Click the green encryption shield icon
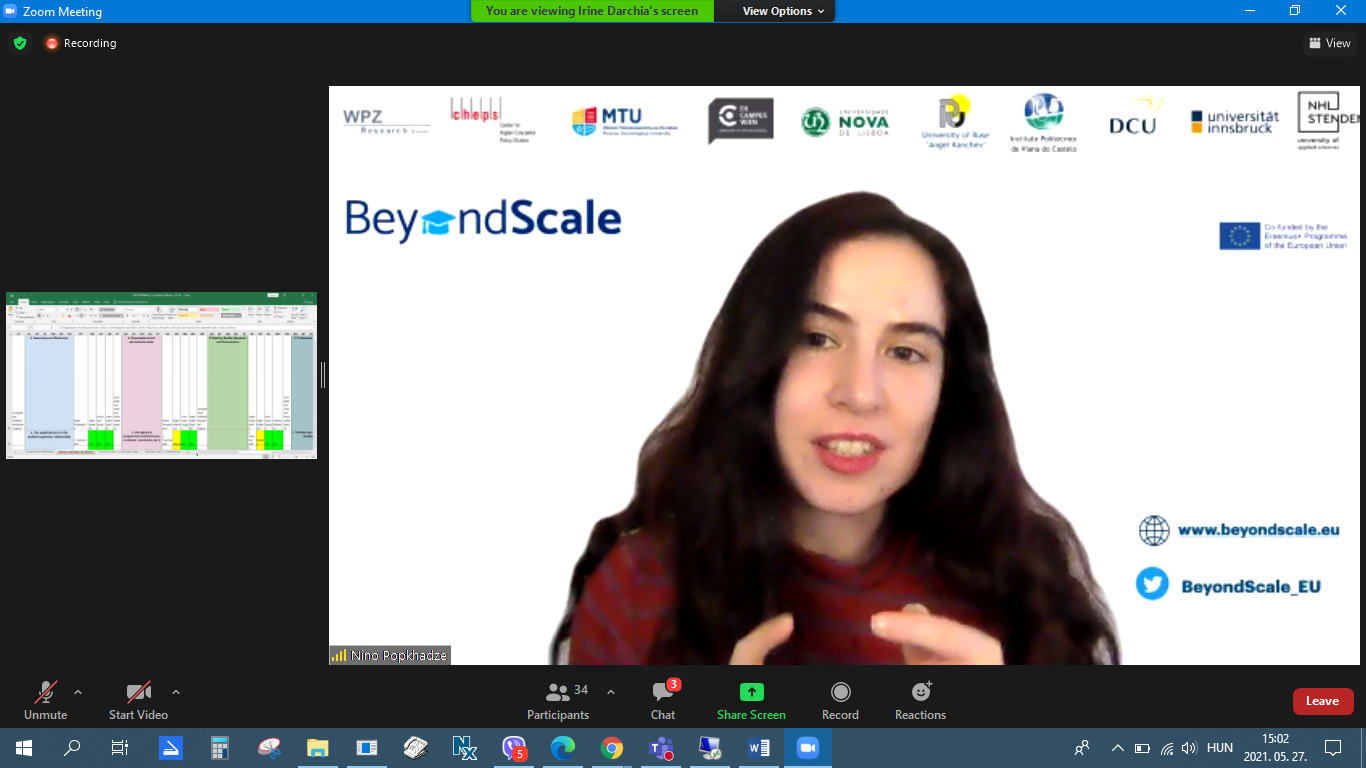The image size is (1366, 768). tap(20, 43)
